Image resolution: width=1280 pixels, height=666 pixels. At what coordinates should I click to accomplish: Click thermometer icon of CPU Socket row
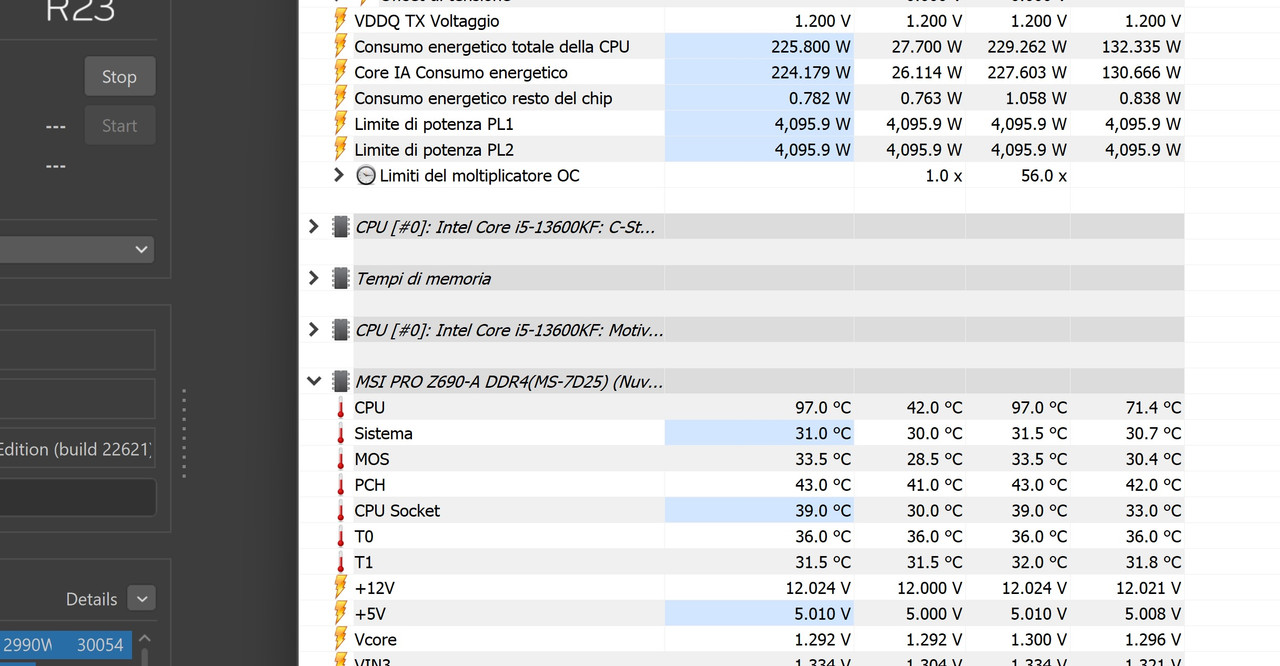pyautogui.click(x=340, y=510)
